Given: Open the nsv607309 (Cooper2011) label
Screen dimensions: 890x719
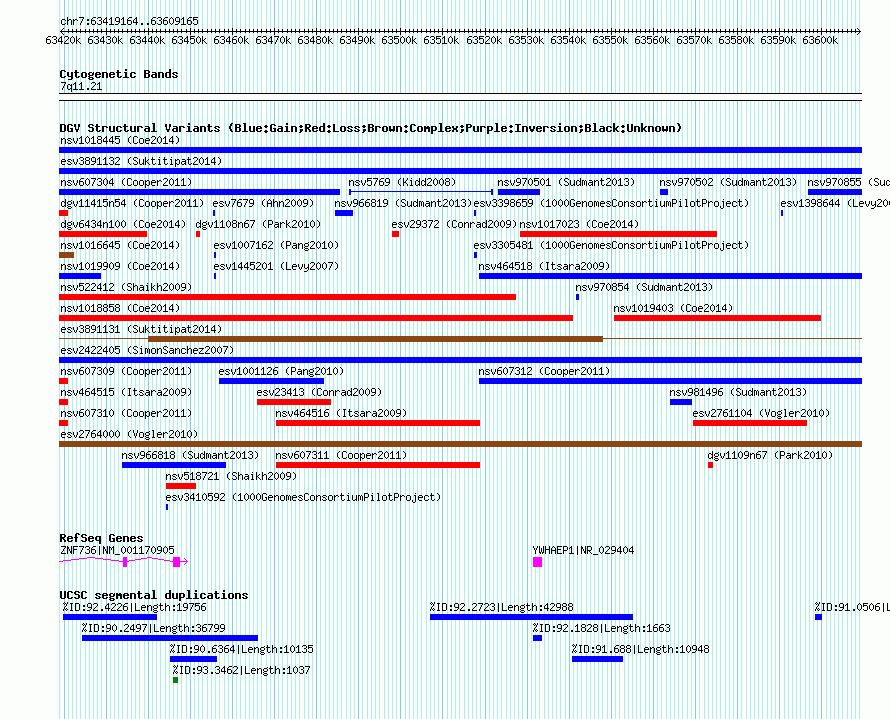Looking at the screenshot, I should click(x=126, y=371).
